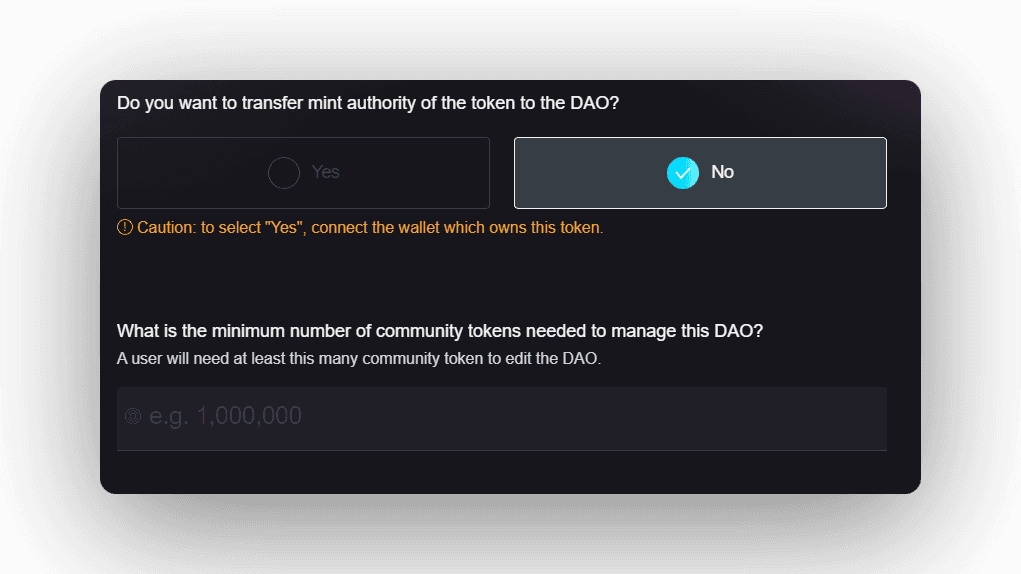
Task: Click the orange caution message about connecting wallet
Action: [x=370, y=227]
